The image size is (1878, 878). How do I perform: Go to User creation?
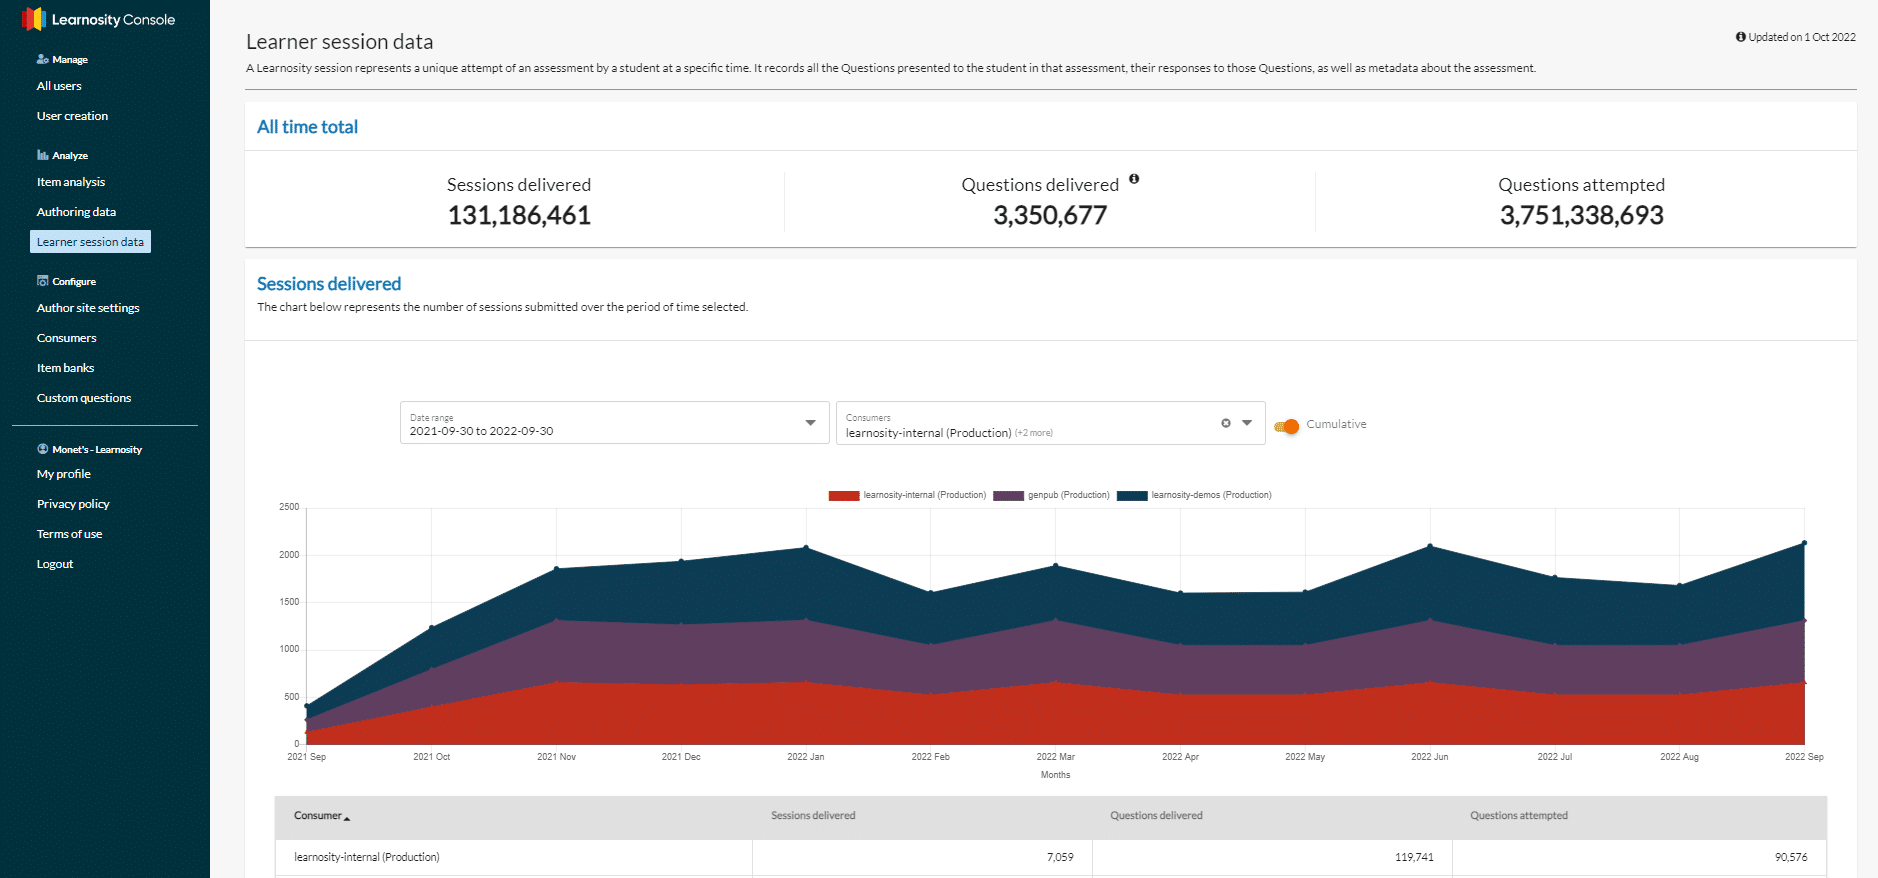(72, 116)
